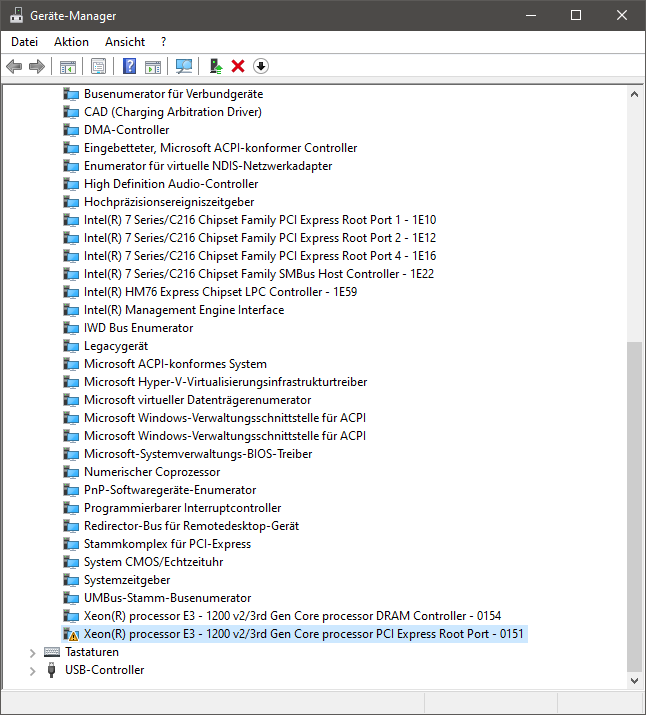
Task: Open the ? help menu
Action: click(x=164, y=42)
